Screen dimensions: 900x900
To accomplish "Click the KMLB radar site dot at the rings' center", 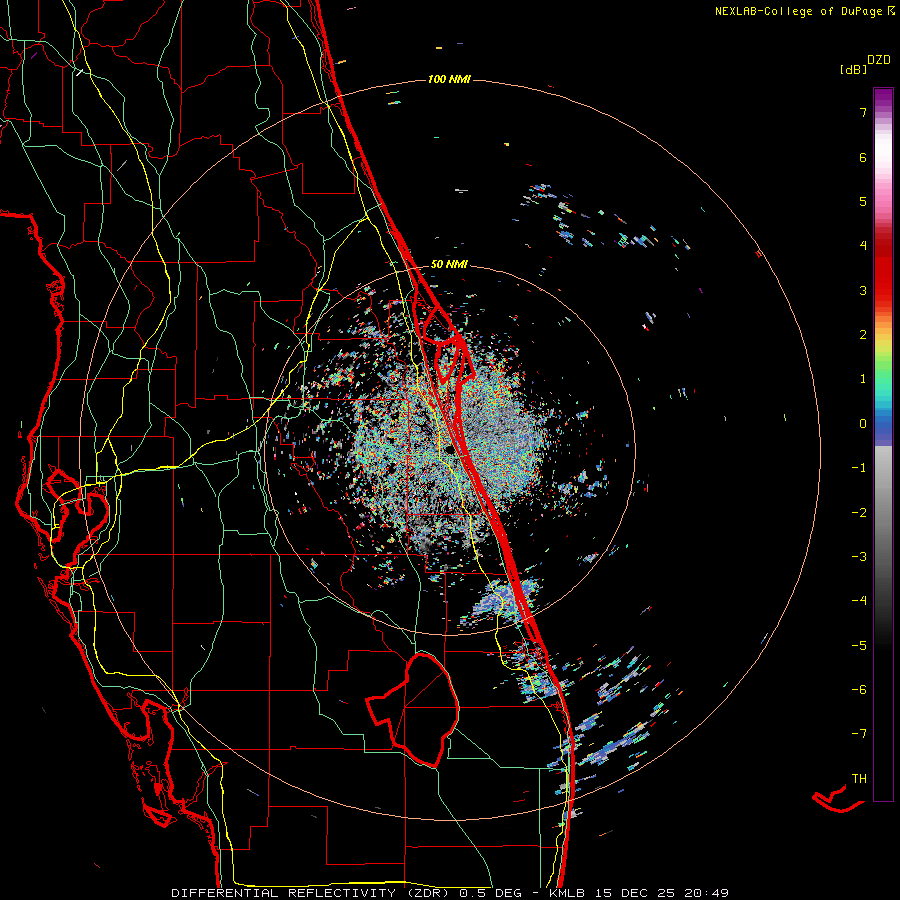I will tap(449, 449).
